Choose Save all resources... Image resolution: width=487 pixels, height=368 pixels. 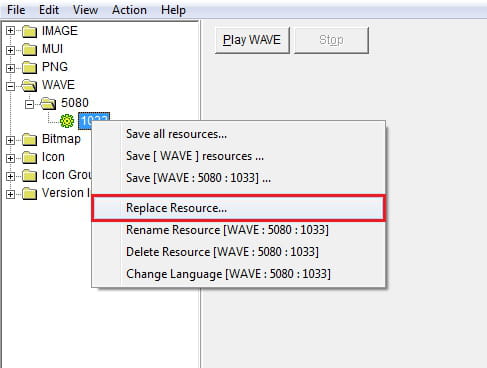pos(239,134)
